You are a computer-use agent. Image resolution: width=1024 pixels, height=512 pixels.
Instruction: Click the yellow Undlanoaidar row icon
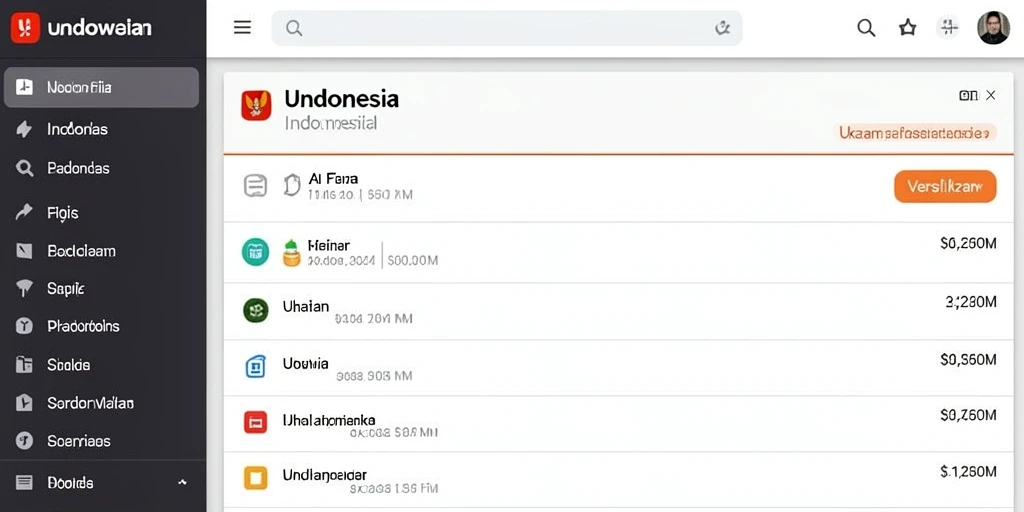[255, 478]
